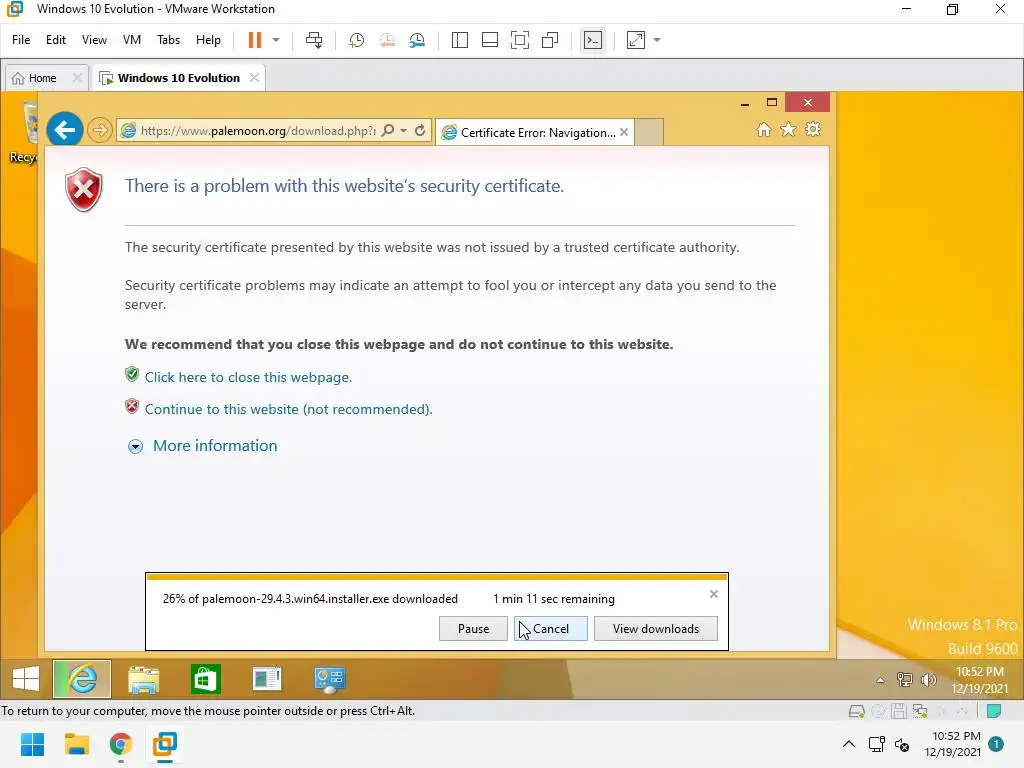
Task: Open the VMware Edit menu
Action: pos(56,40)
